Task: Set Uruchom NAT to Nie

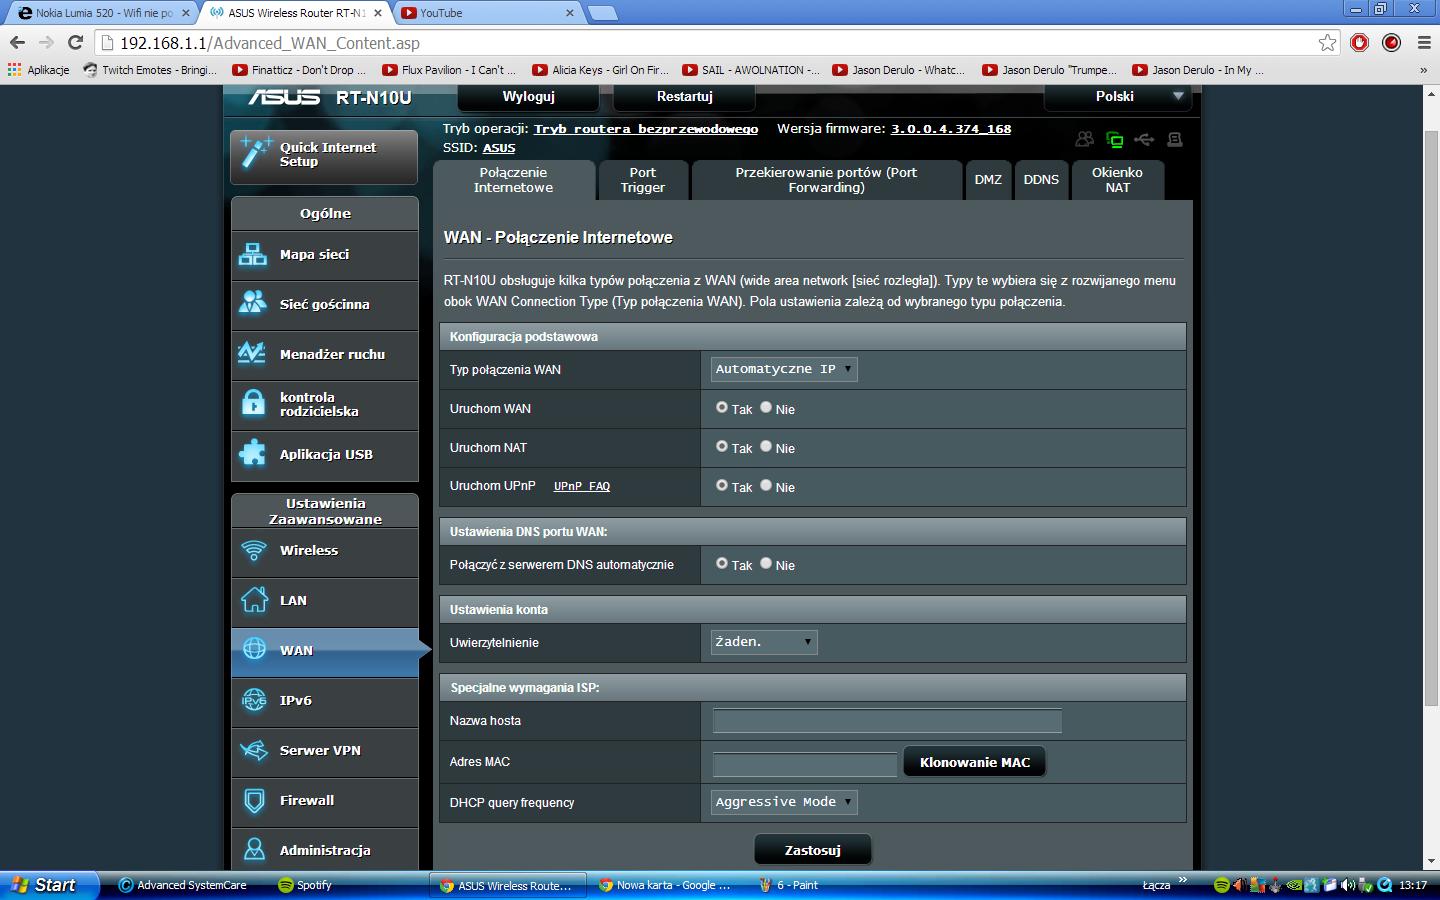Action: [x=766, y=447]
